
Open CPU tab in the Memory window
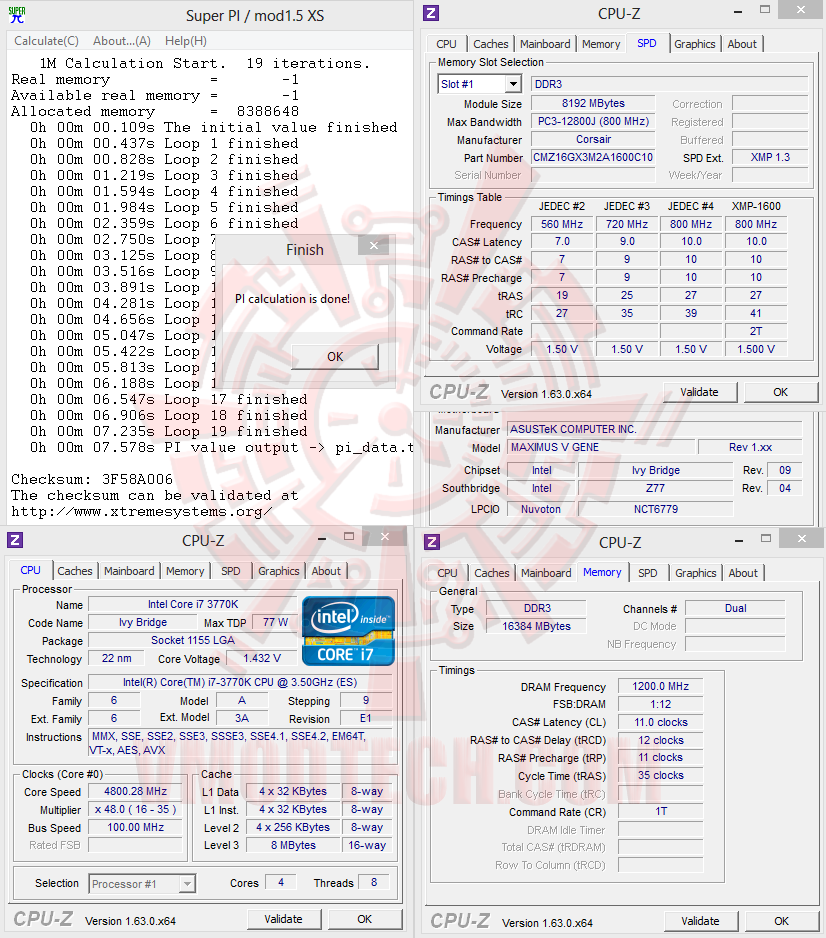click(447, 572)
